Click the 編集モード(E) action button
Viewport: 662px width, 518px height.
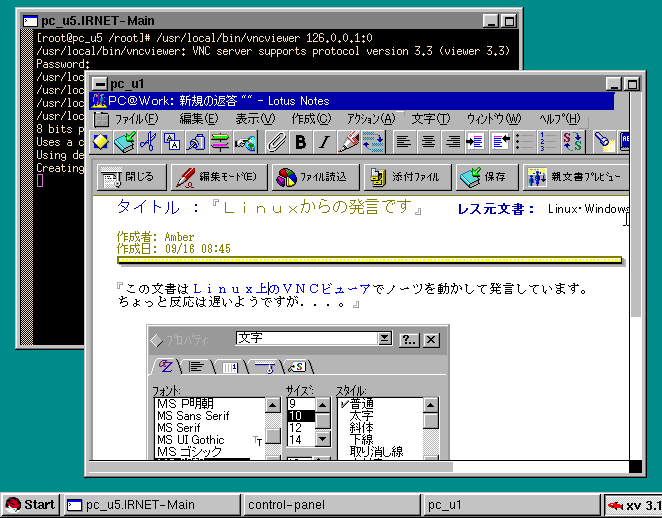(x=219, y=177)
